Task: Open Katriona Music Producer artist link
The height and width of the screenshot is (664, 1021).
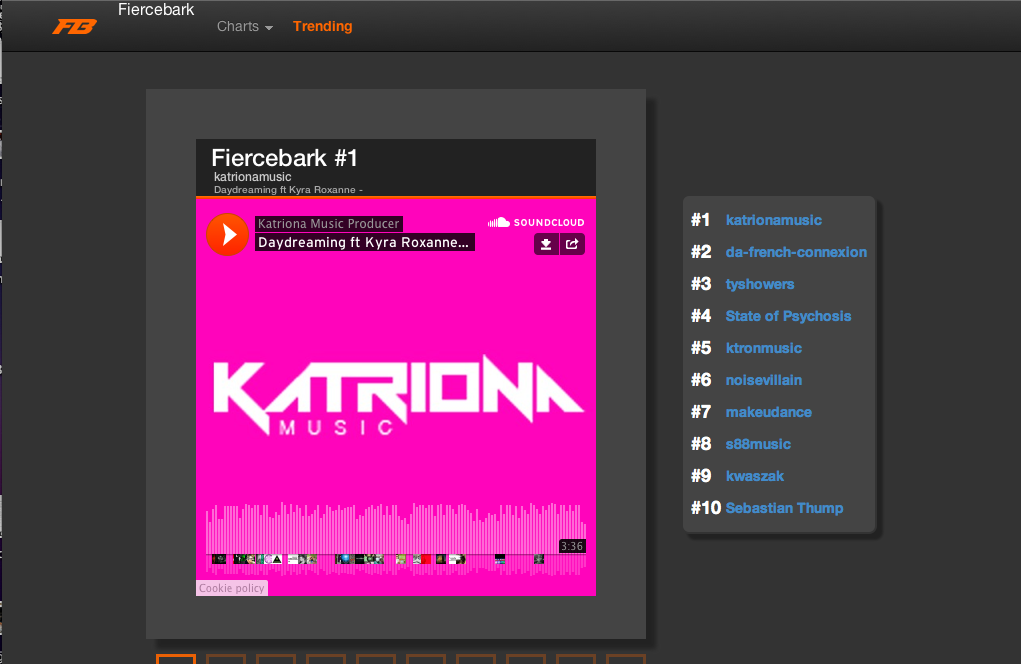Action: [328, 224]
